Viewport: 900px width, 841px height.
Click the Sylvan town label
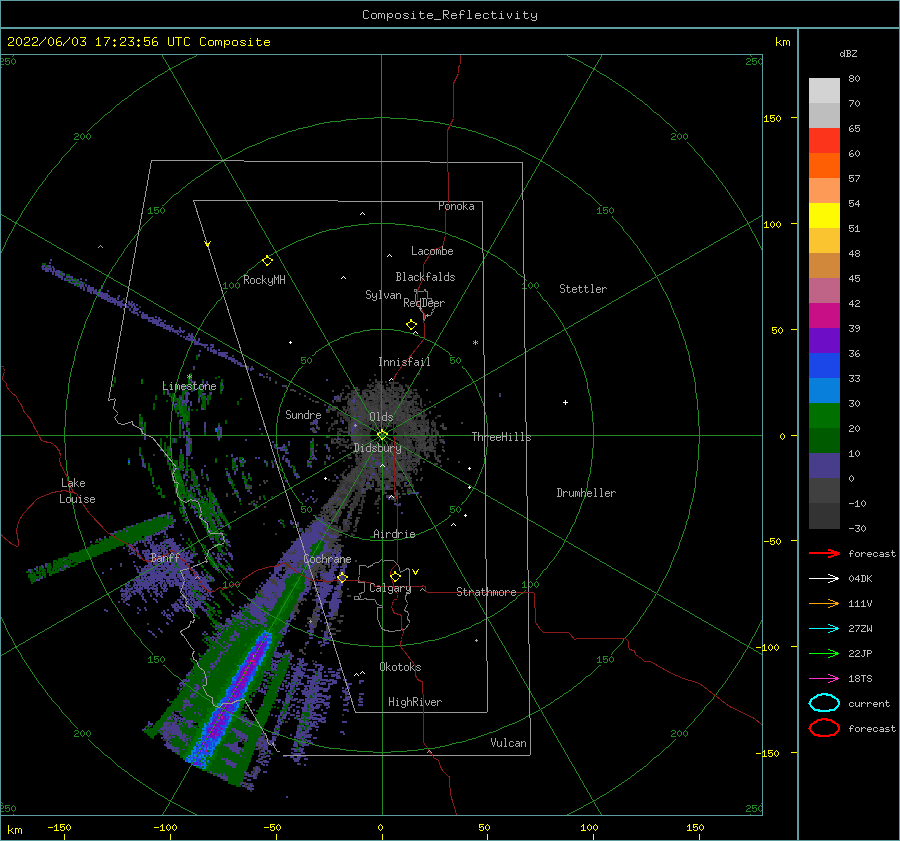click(383, 295)
